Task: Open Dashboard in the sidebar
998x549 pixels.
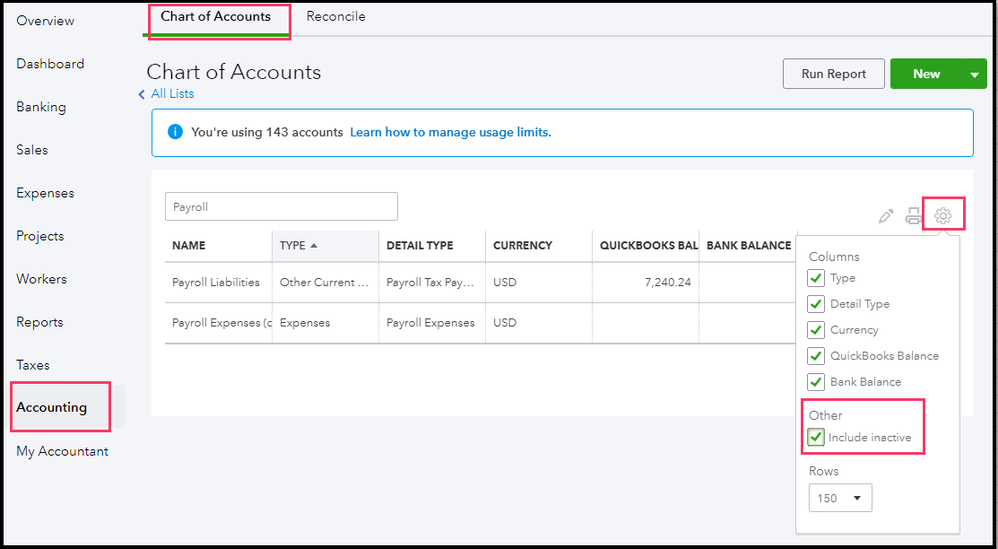Action: click(x=50, y=64)
